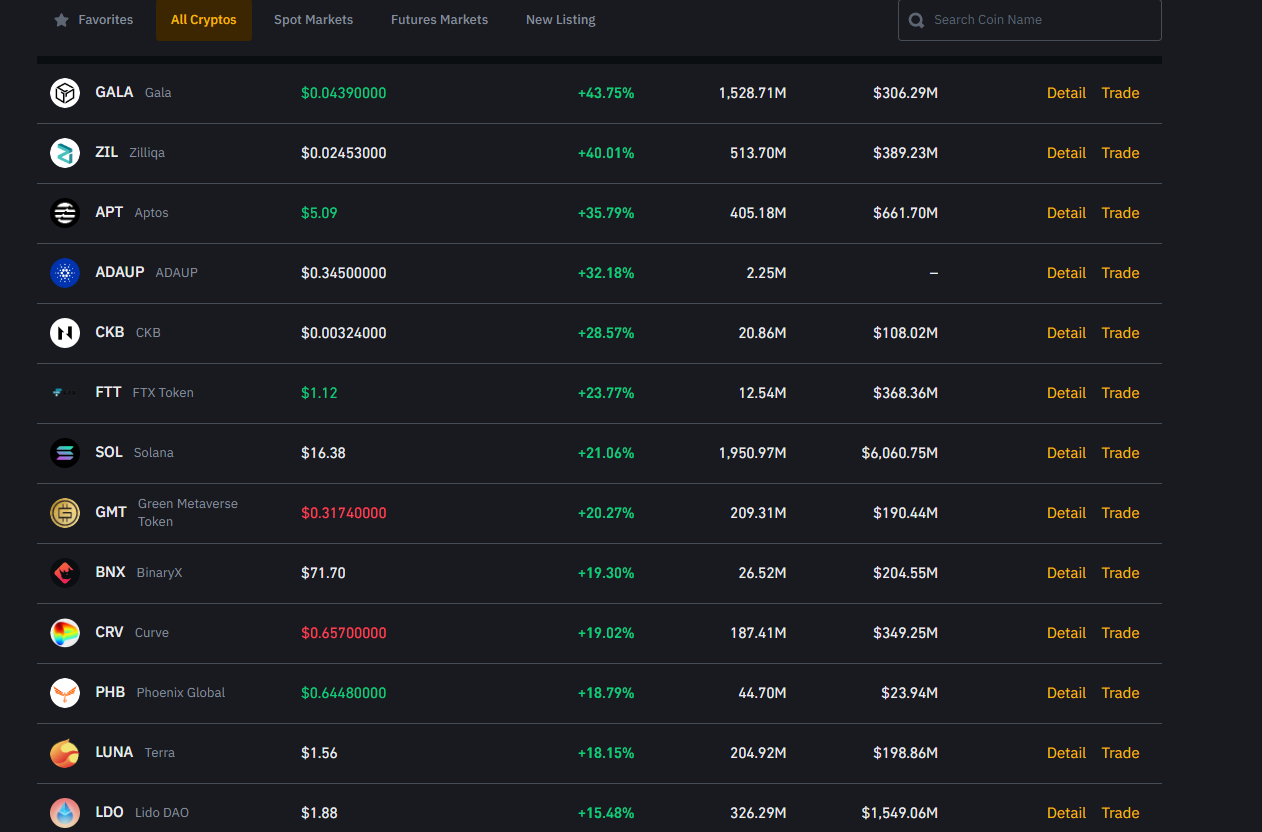Open Detail link for BNX
Image resolution: width=1262 pixels, height=832 pixels.
tap(1066, 573)
